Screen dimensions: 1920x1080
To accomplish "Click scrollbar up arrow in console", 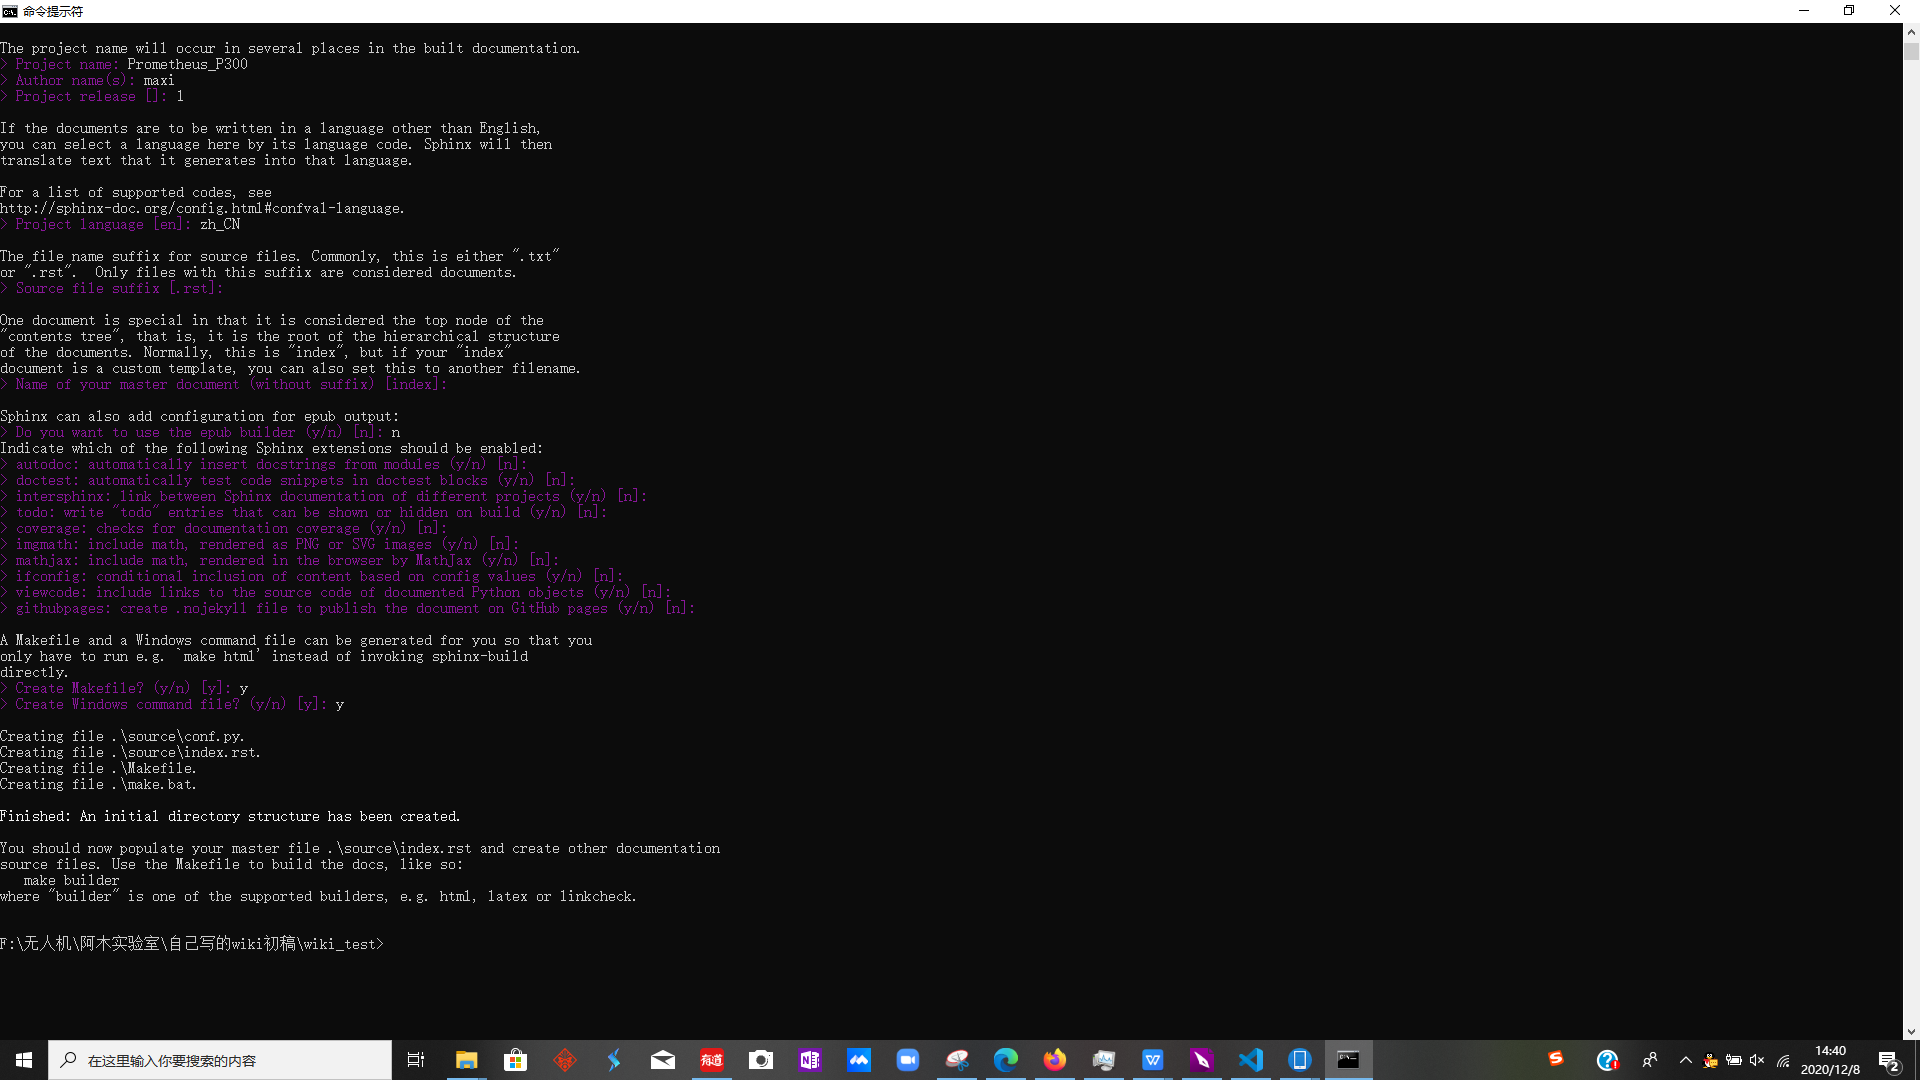I will [x=1911, y=31].
